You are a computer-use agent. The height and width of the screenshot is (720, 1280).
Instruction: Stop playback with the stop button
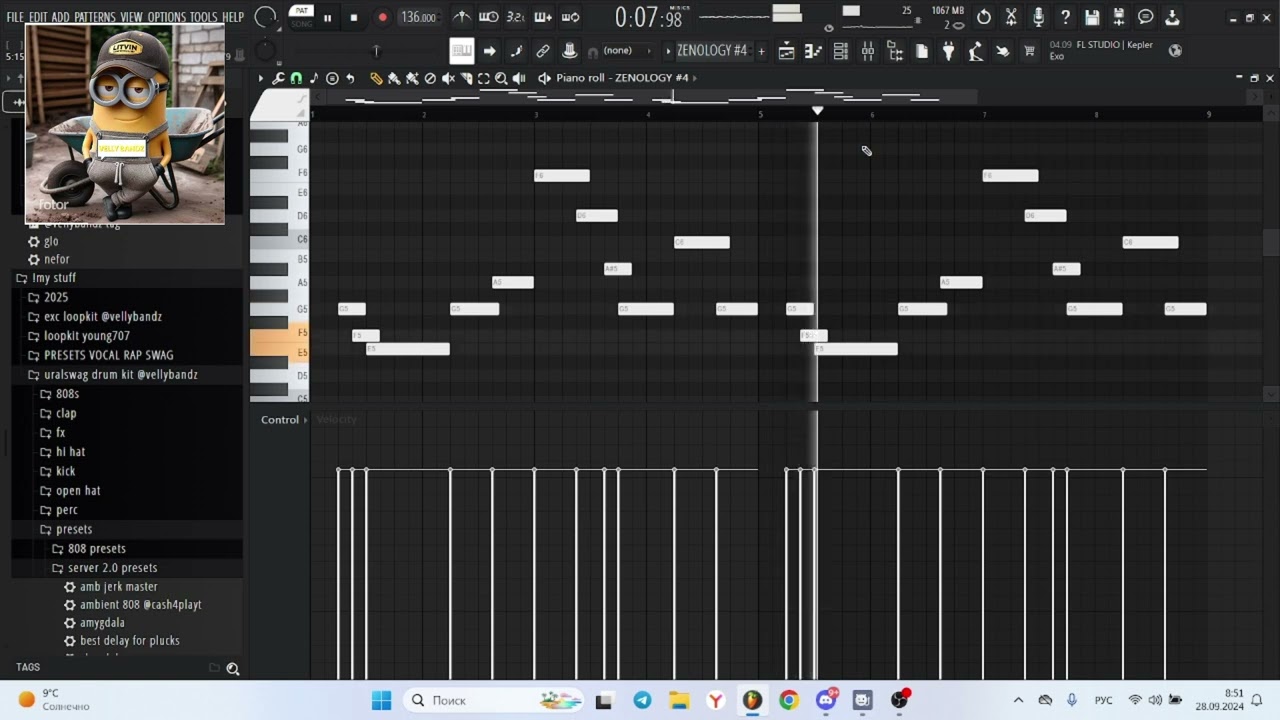[353, 17]
